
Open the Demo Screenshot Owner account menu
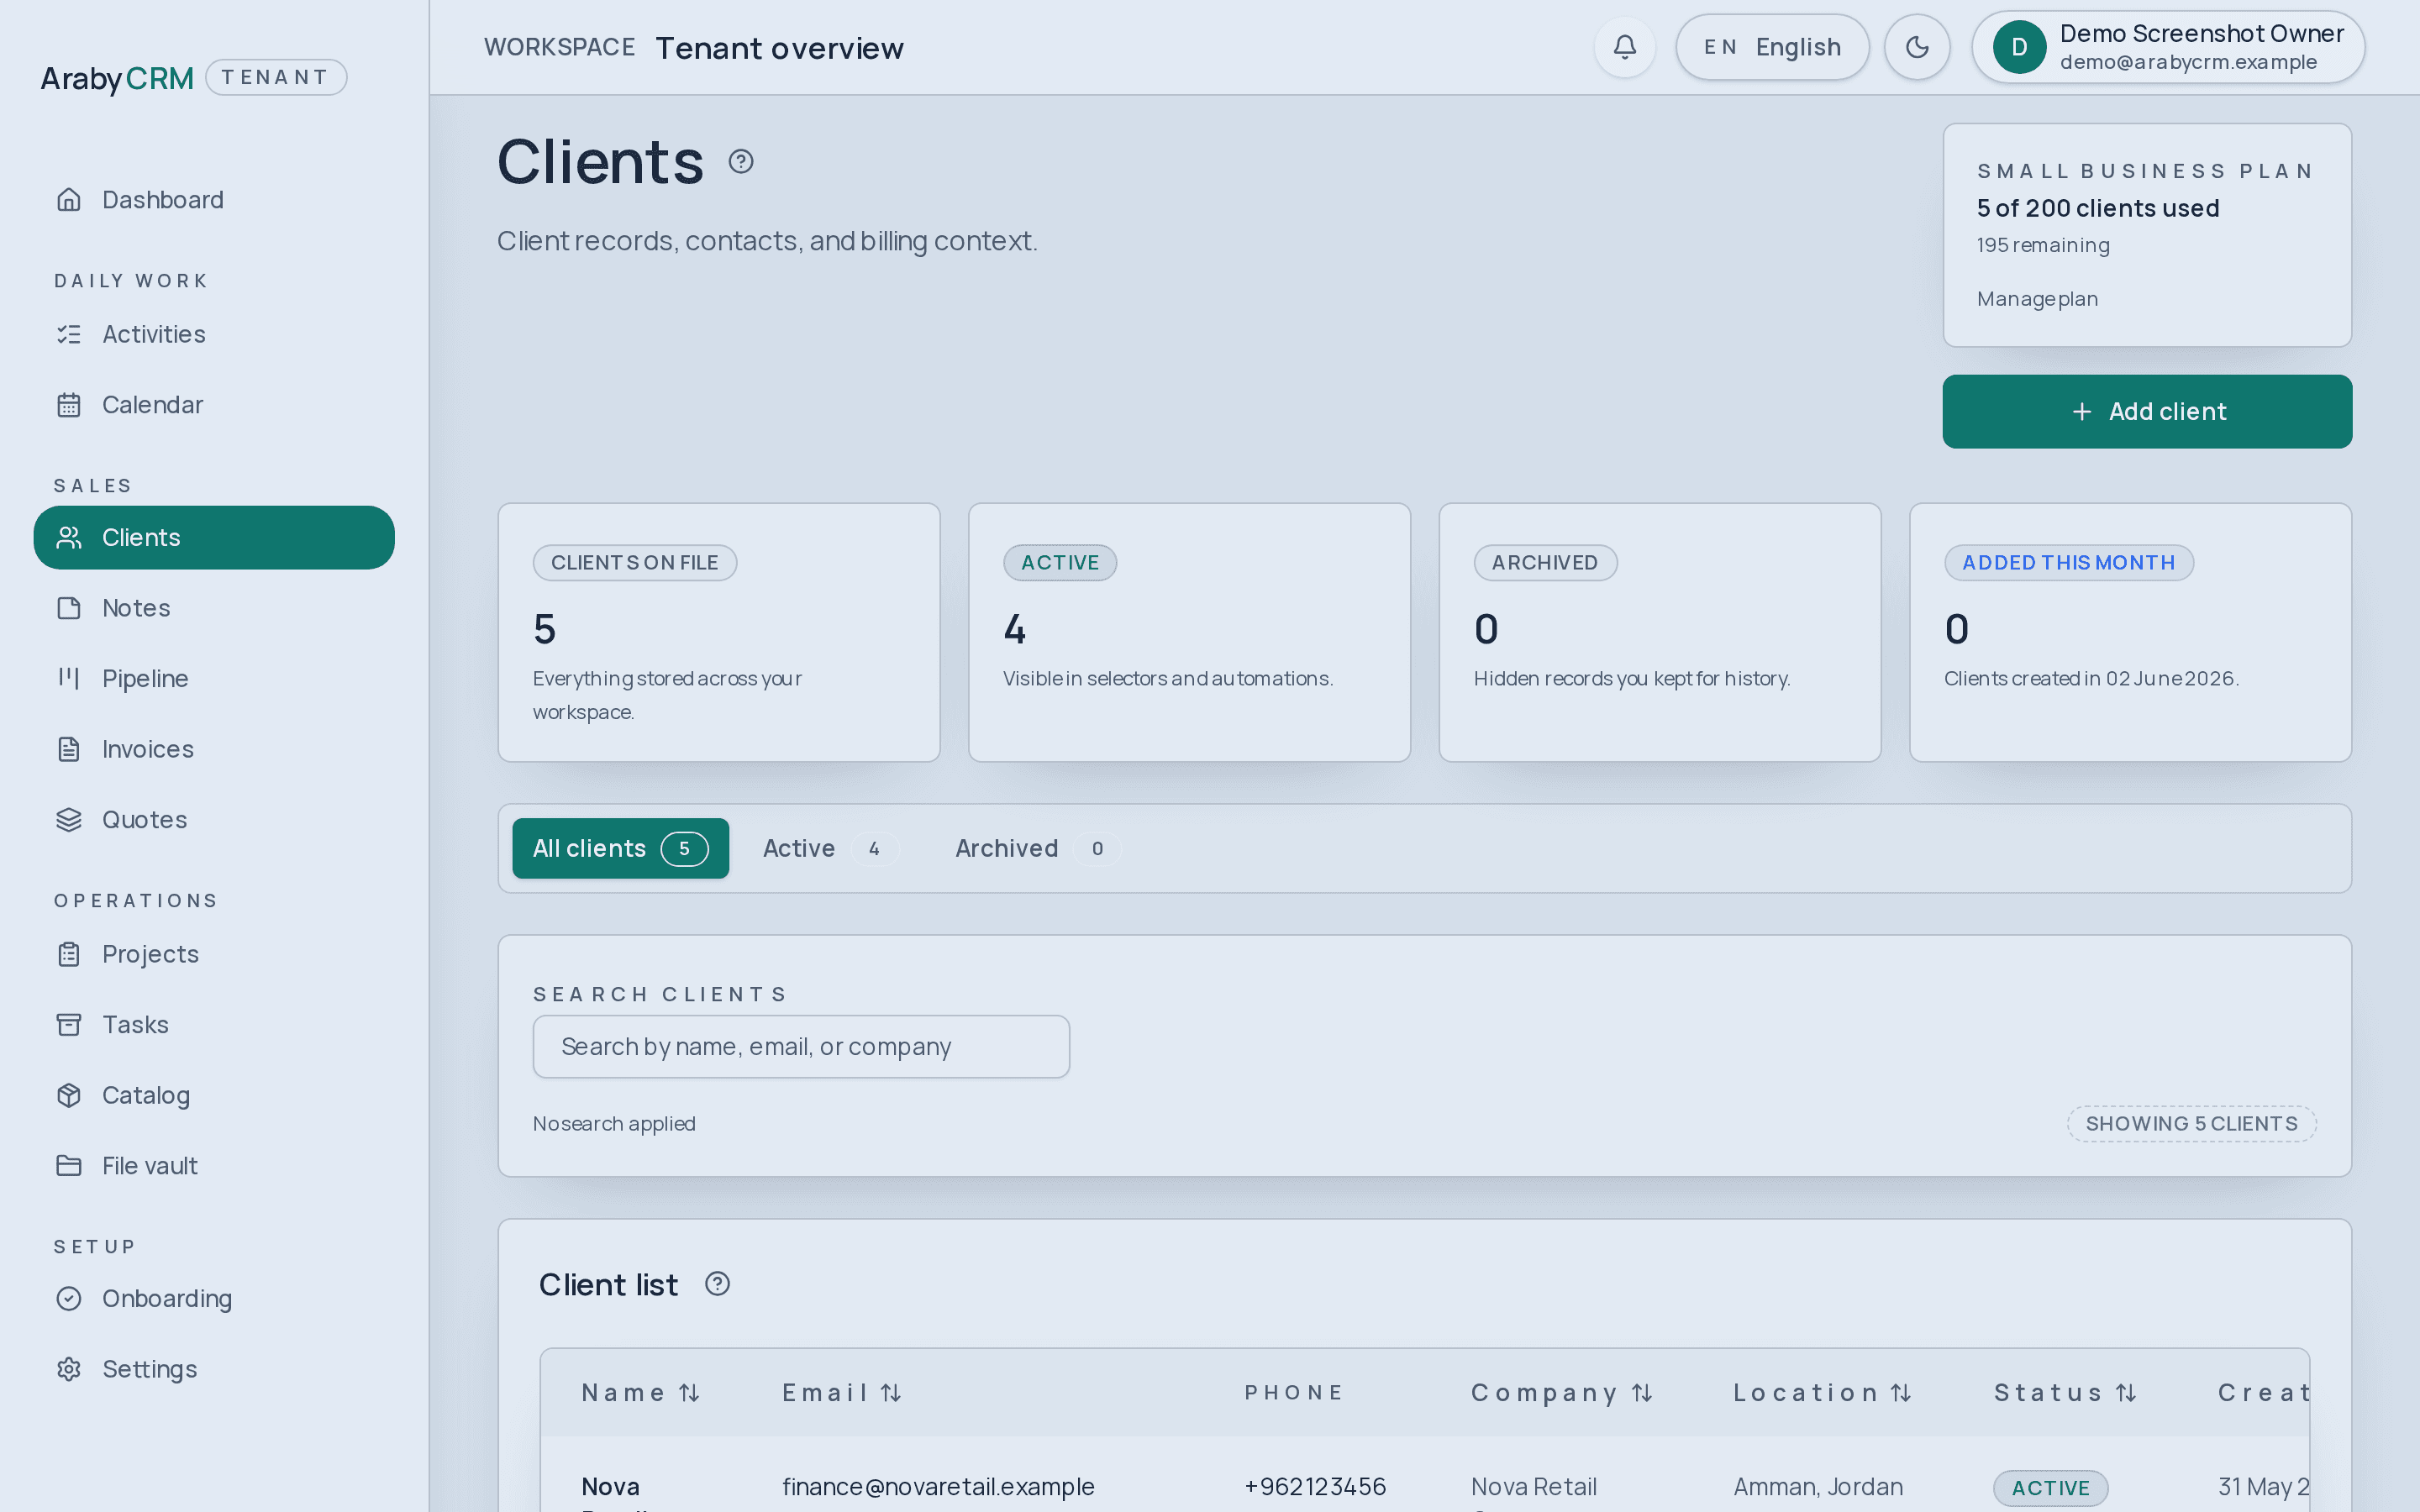point(2168,47)
